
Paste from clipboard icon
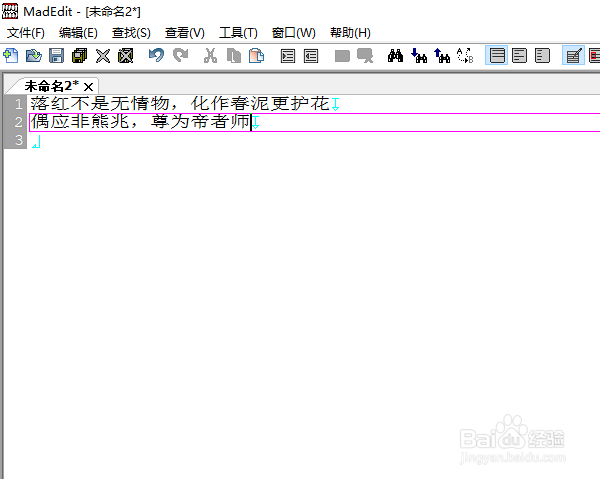click(256, 56)
